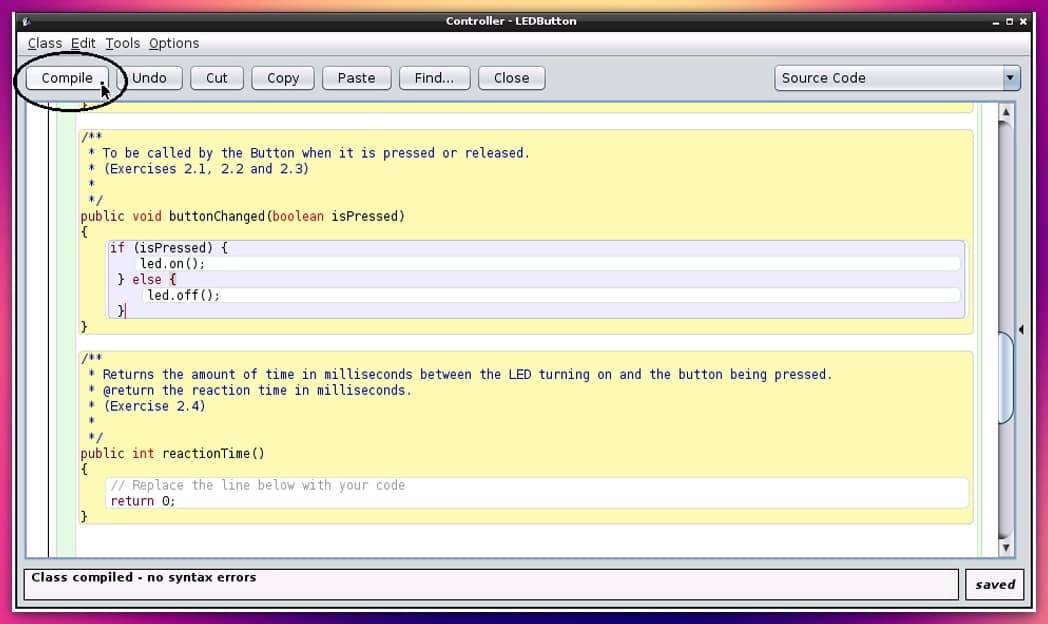Open the Tools menu
The image size is (1048, 624).
point(123,43)
